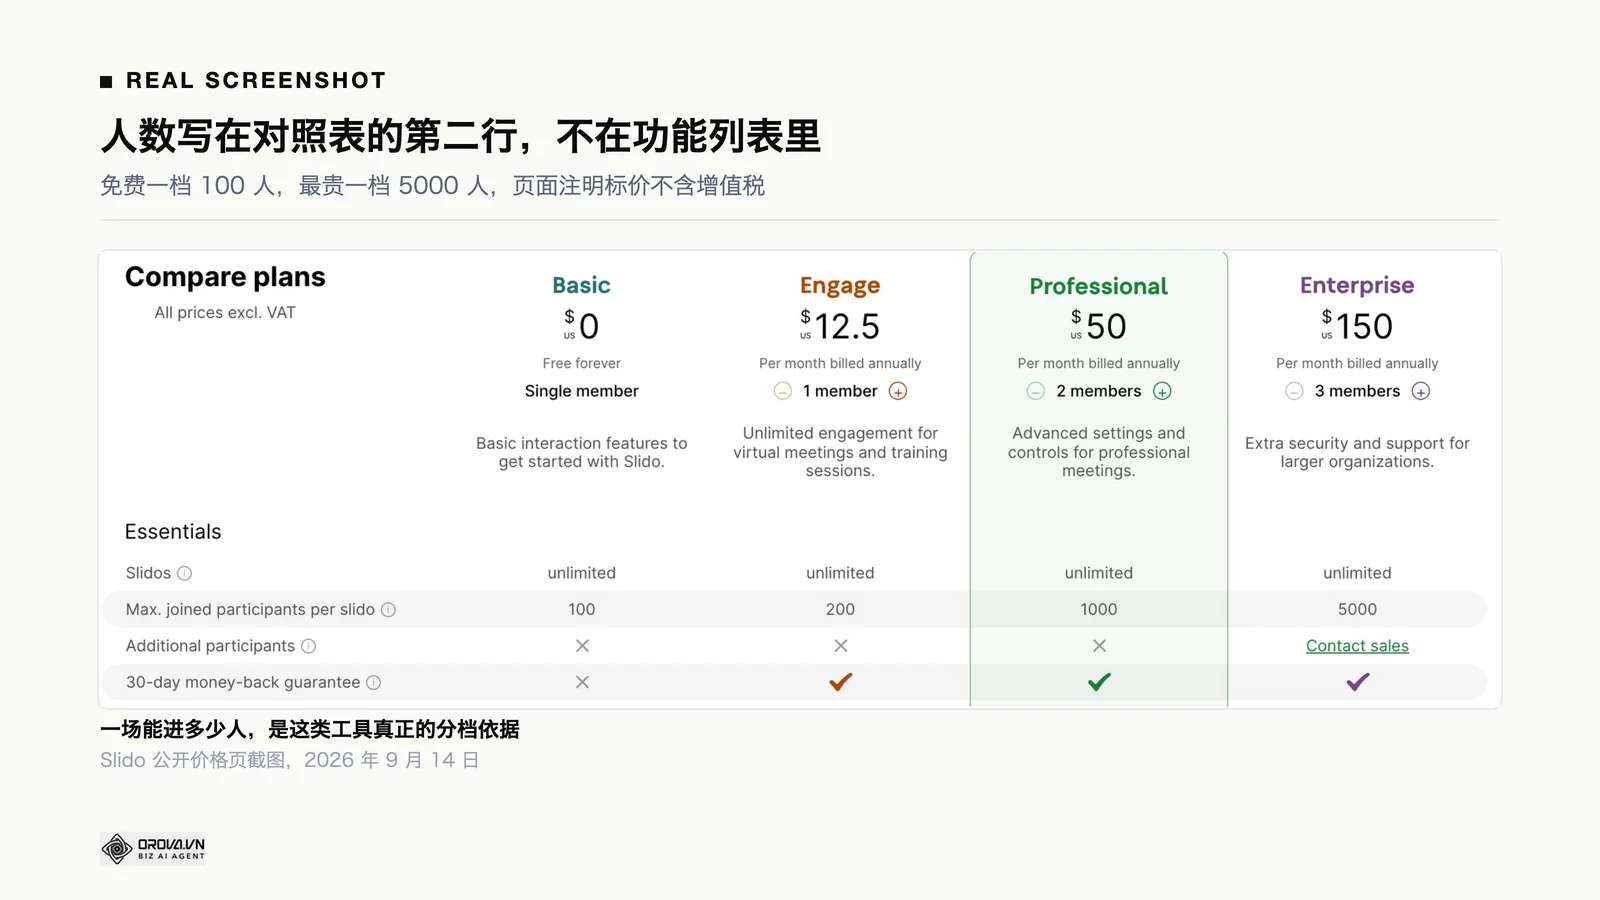
Task: Click Professional money-back guarantee checkmark
Action: (1099, 682)
